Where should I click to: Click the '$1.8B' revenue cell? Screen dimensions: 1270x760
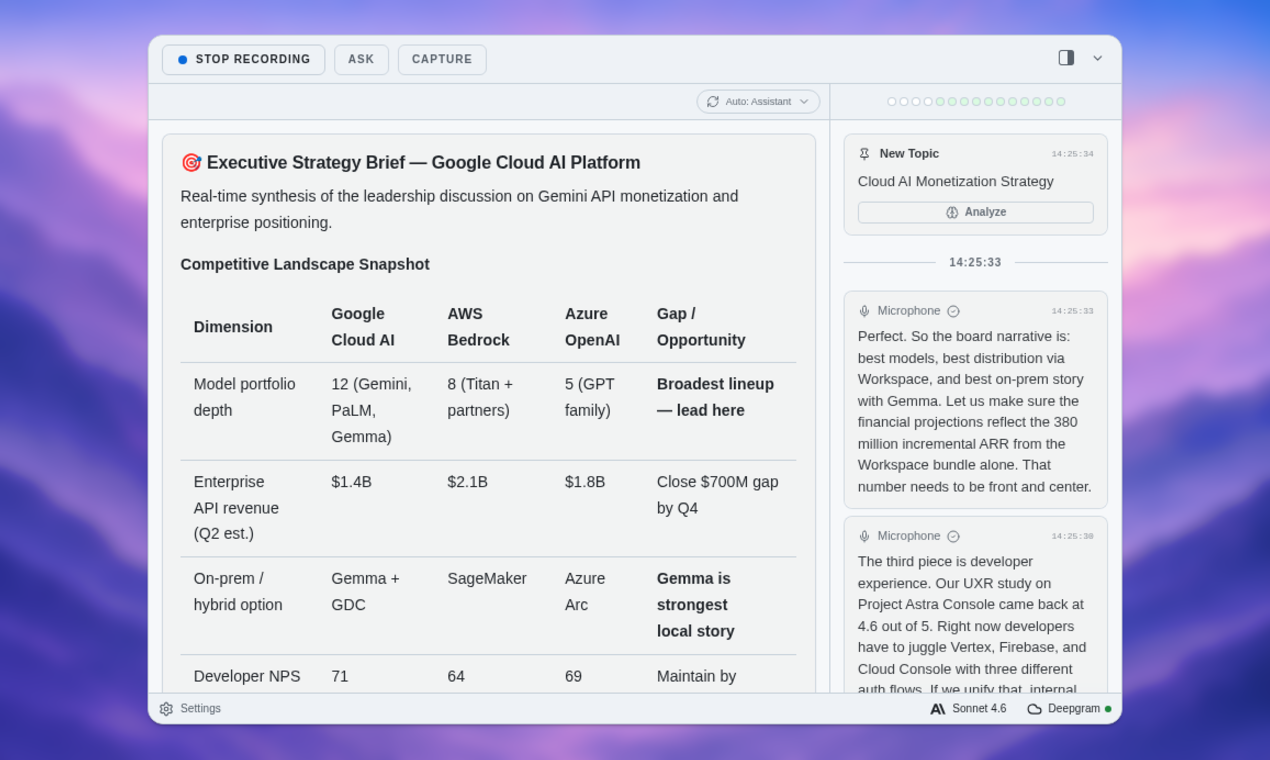(x=585, y=482)
